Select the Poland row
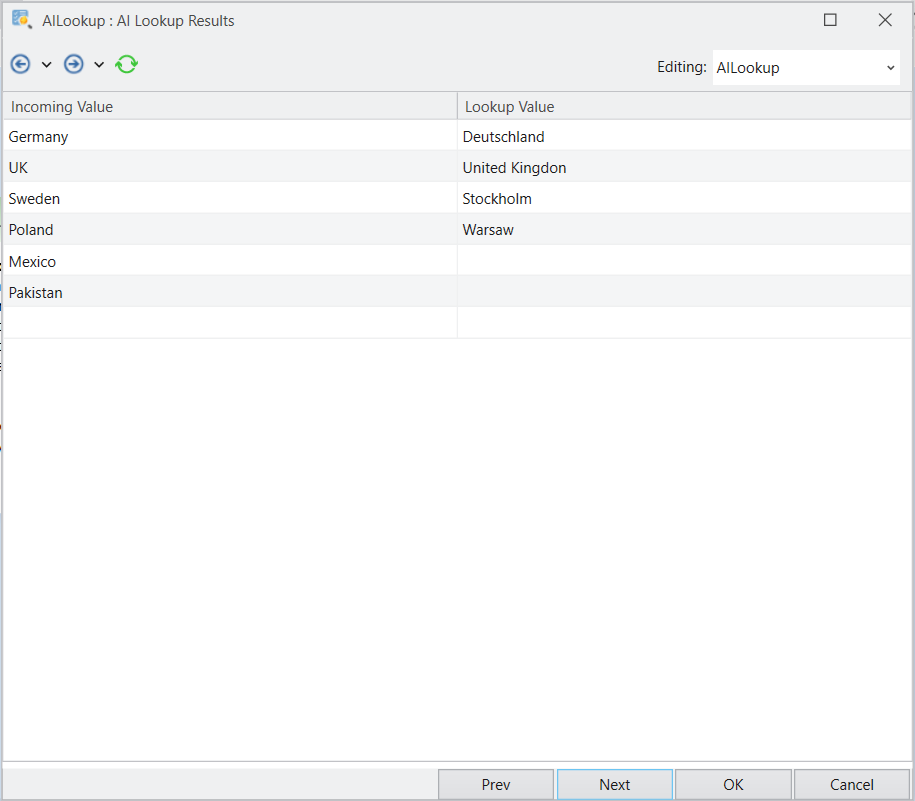The height and width of the screenshot is (801, 915). click(x=457, y=230)
